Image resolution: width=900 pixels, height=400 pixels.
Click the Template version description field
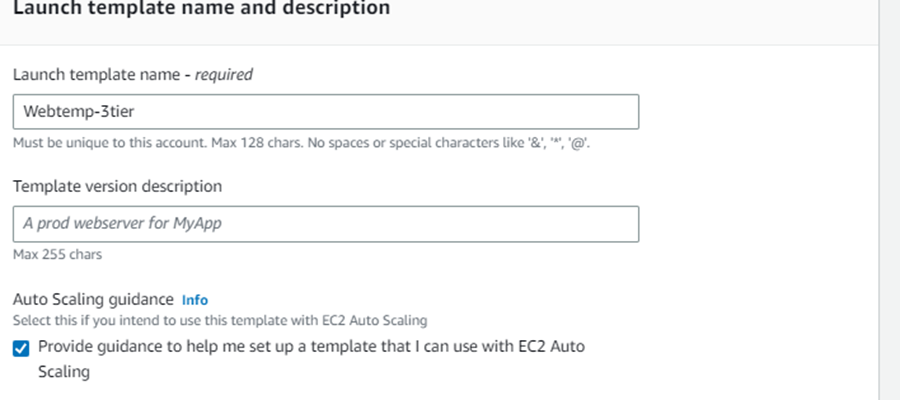[326, 224]
